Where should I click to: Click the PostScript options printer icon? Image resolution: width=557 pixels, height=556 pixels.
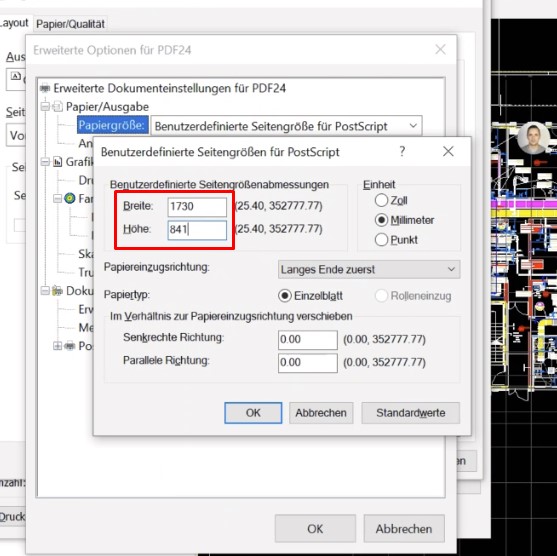click(x=70, y=345)
